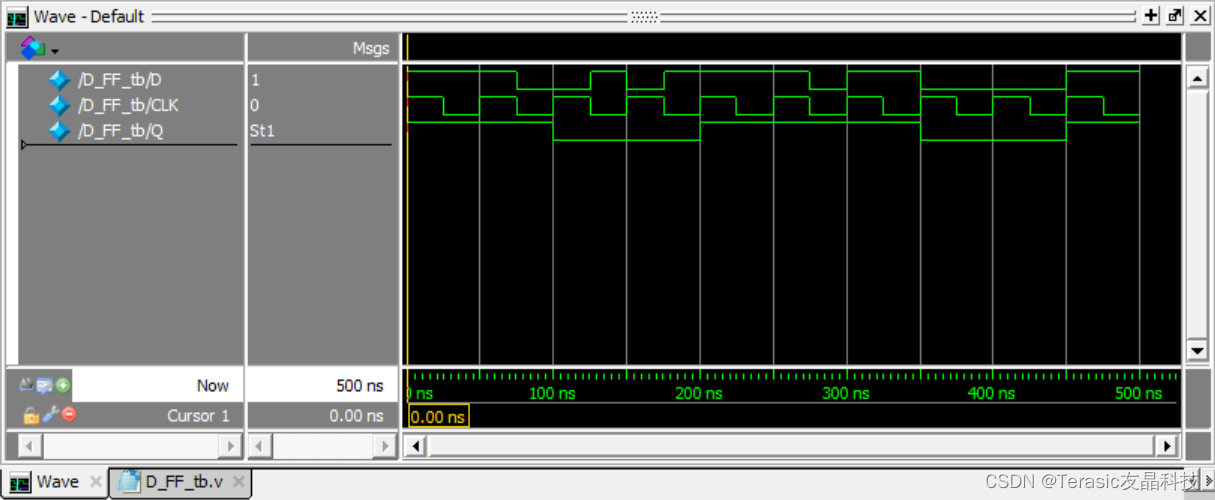Close the Wave tab
Viewport: 1215px width, 500px height.
96,482
